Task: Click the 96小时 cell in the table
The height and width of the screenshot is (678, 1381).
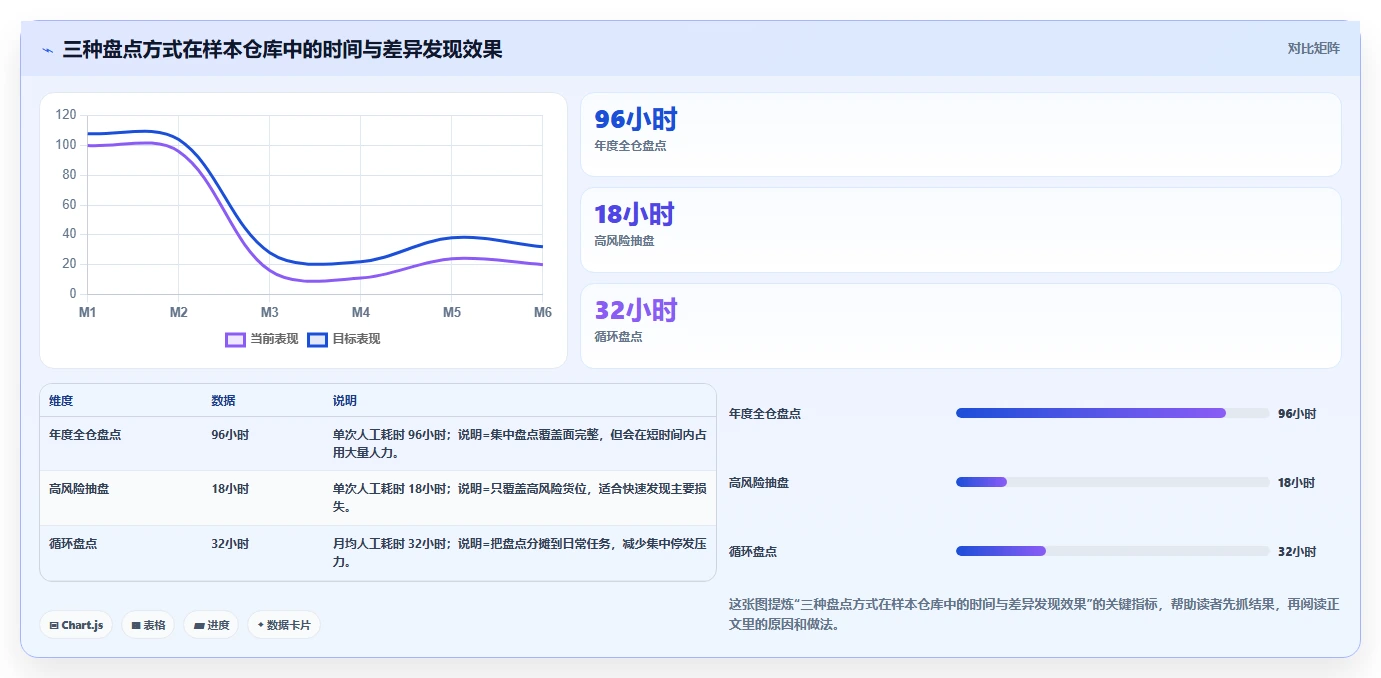Action: (230, 435)
